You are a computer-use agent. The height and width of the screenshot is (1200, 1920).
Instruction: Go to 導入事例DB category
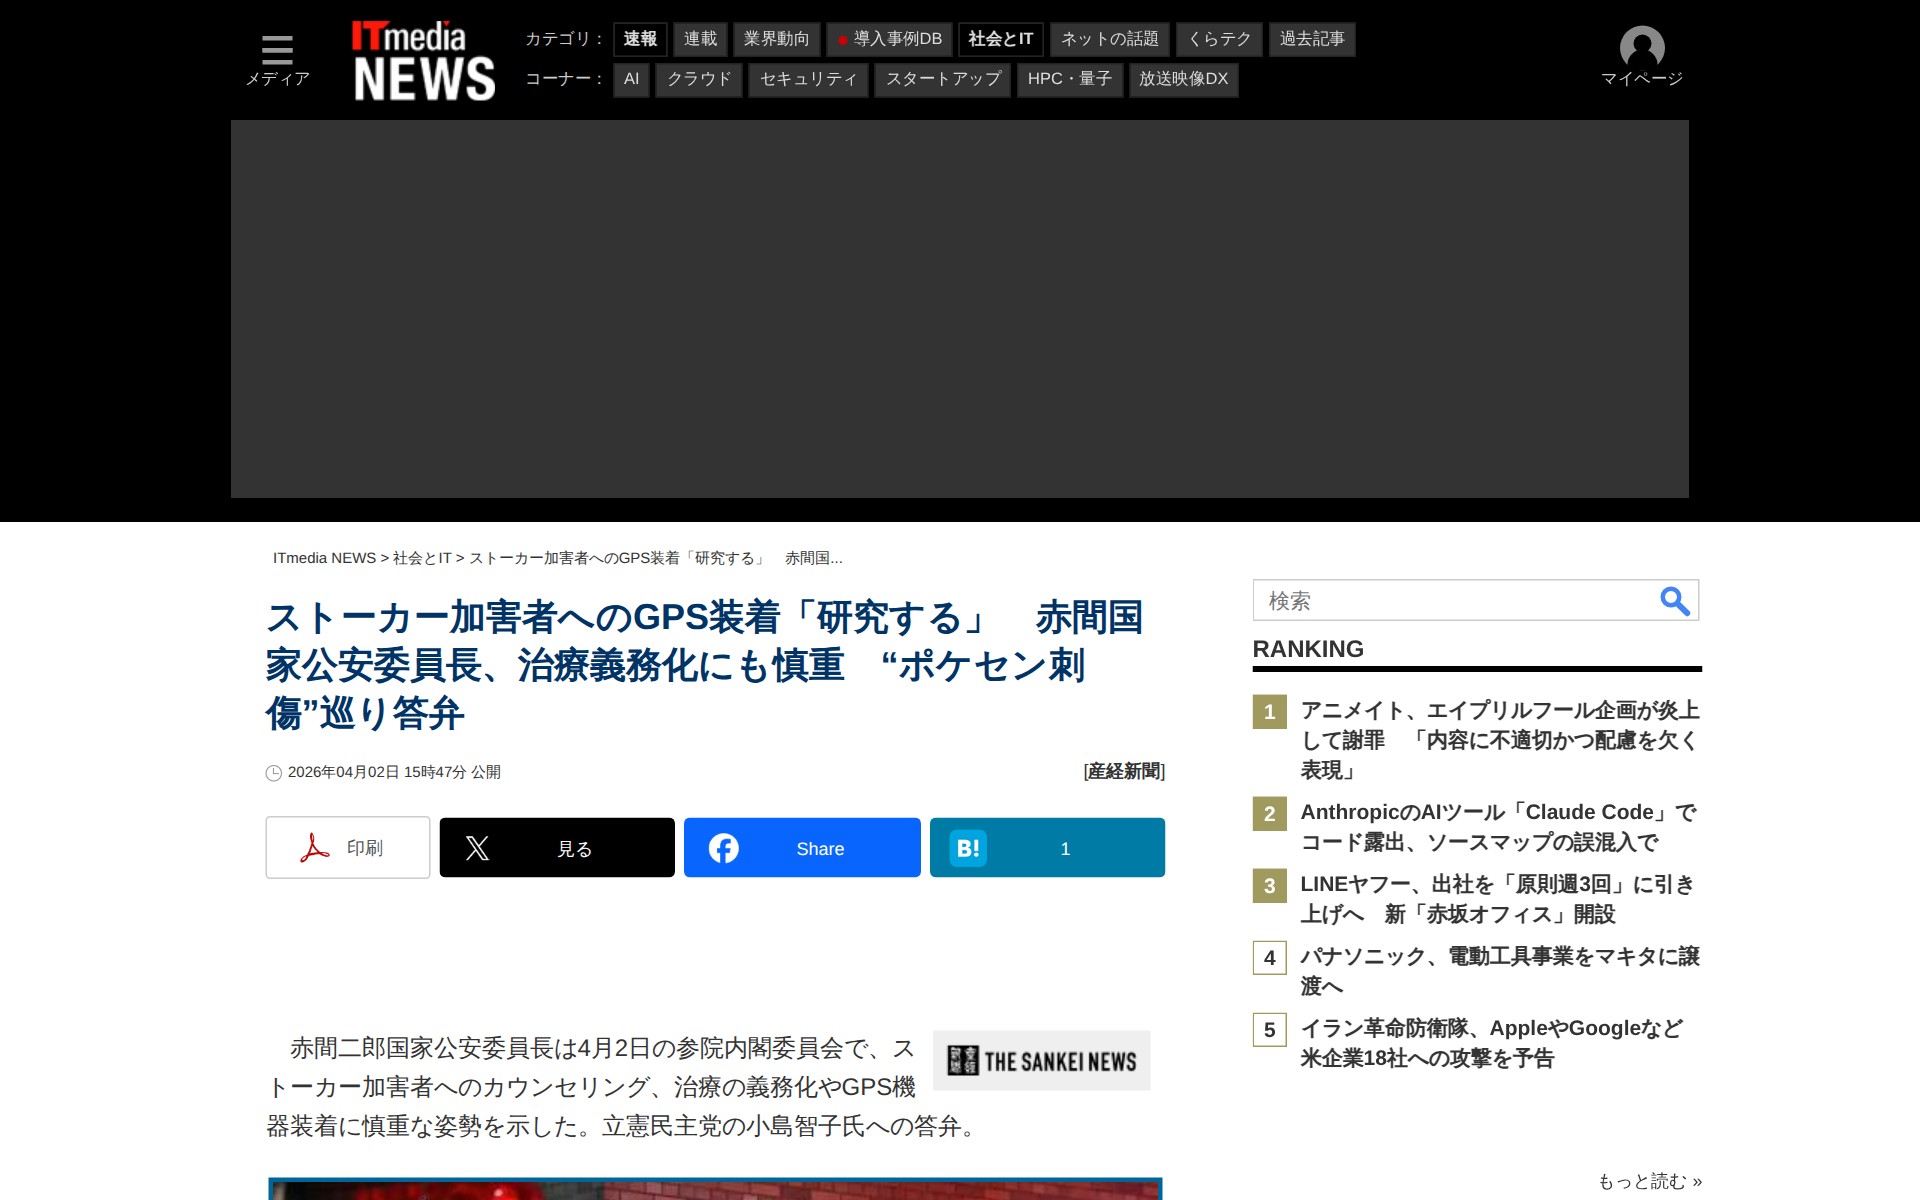(889, 39)
